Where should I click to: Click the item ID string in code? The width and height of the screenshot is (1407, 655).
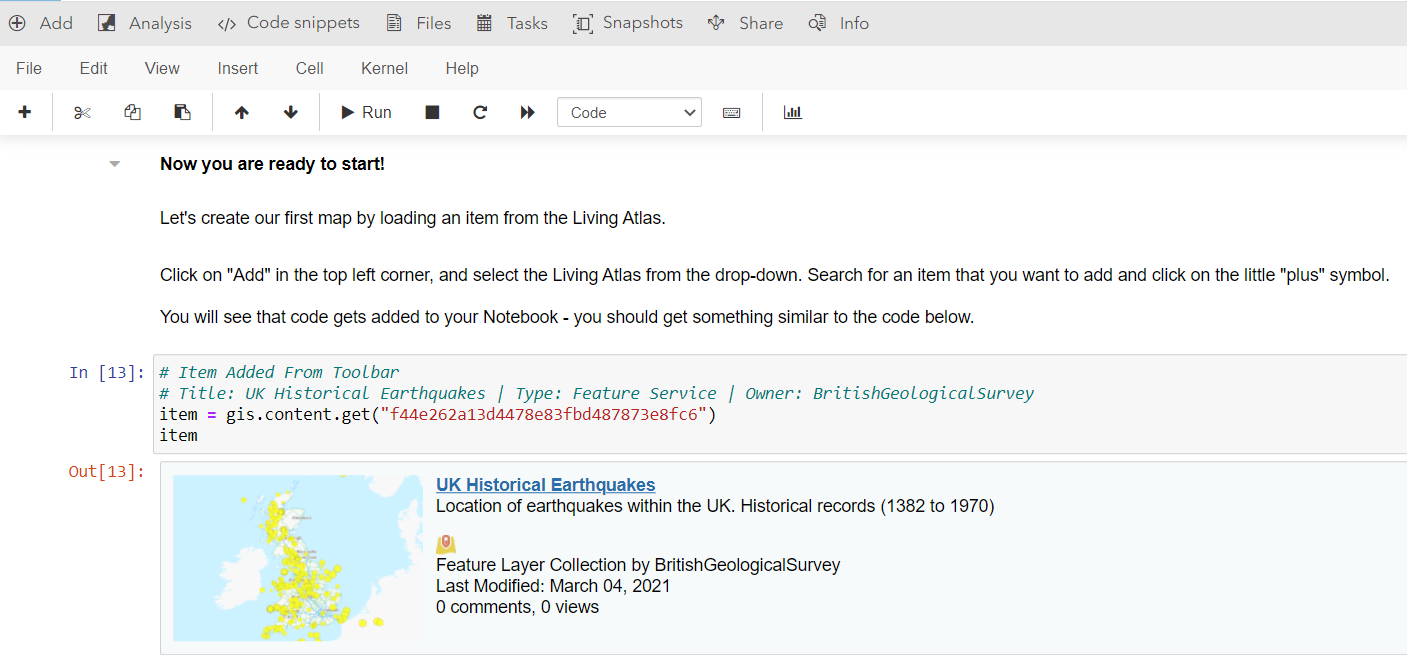coord(545,414)
